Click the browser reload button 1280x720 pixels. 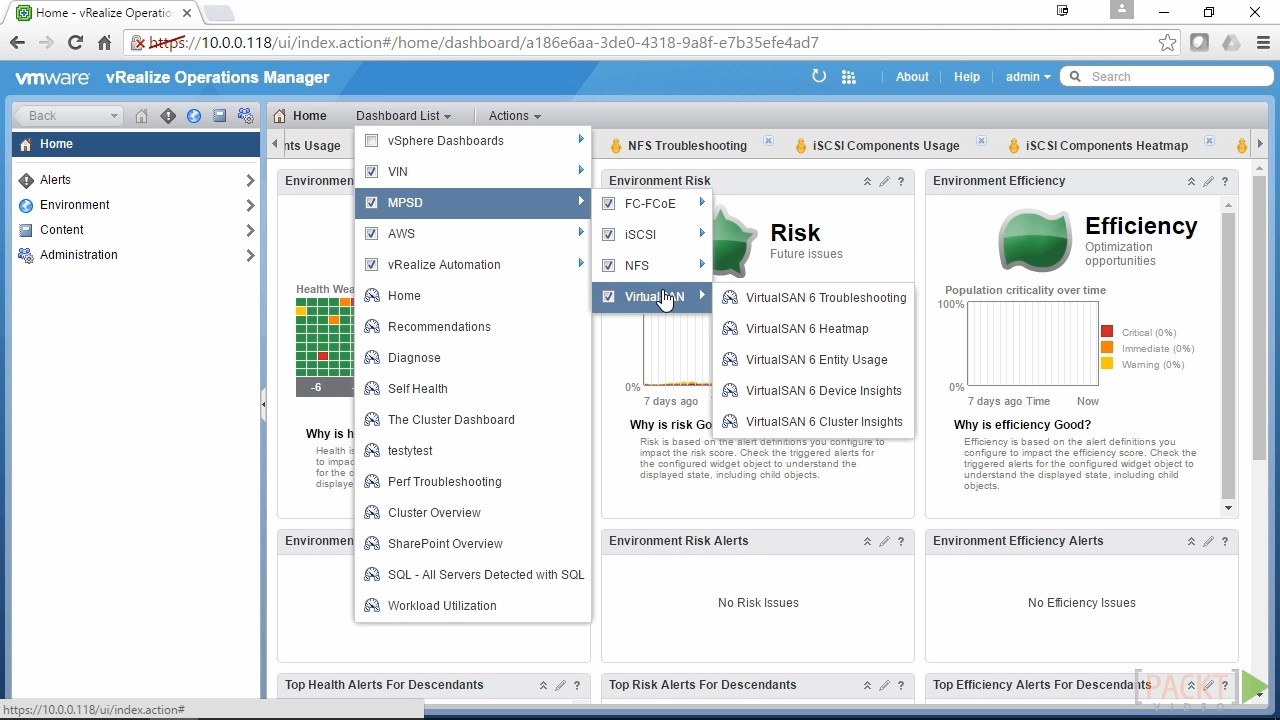click(75, 42)
